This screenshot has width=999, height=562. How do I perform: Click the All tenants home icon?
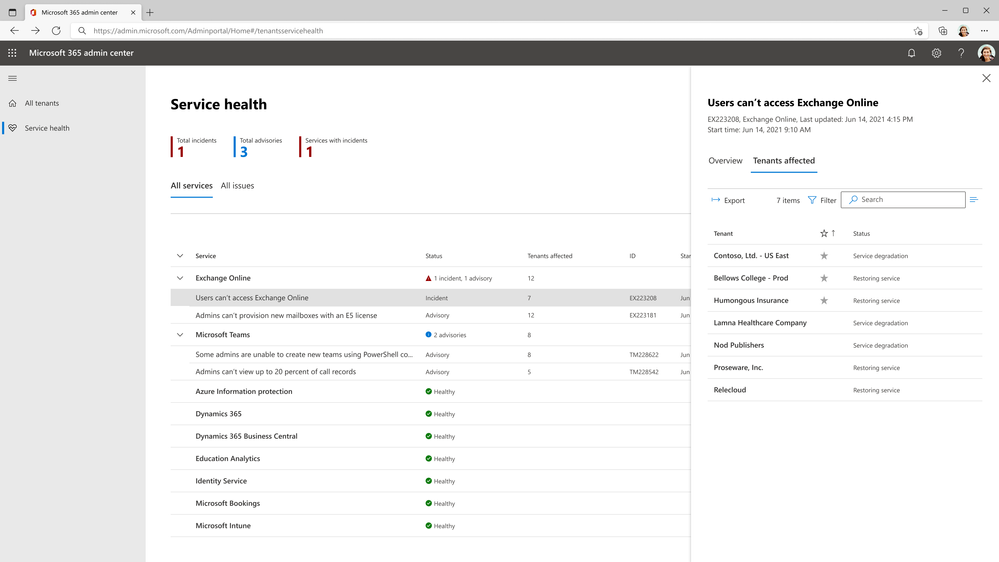[x=12, y=103]
